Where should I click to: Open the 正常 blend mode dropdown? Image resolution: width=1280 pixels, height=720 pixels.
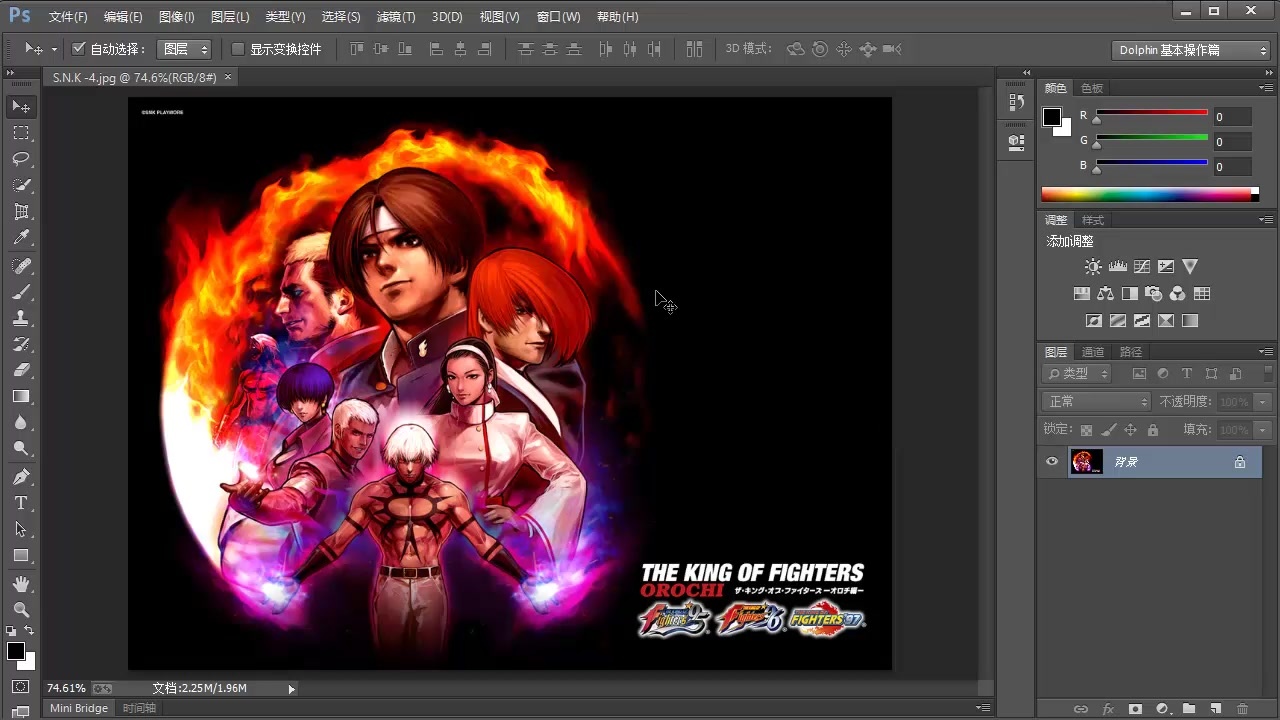click(x=1097, y=401)
